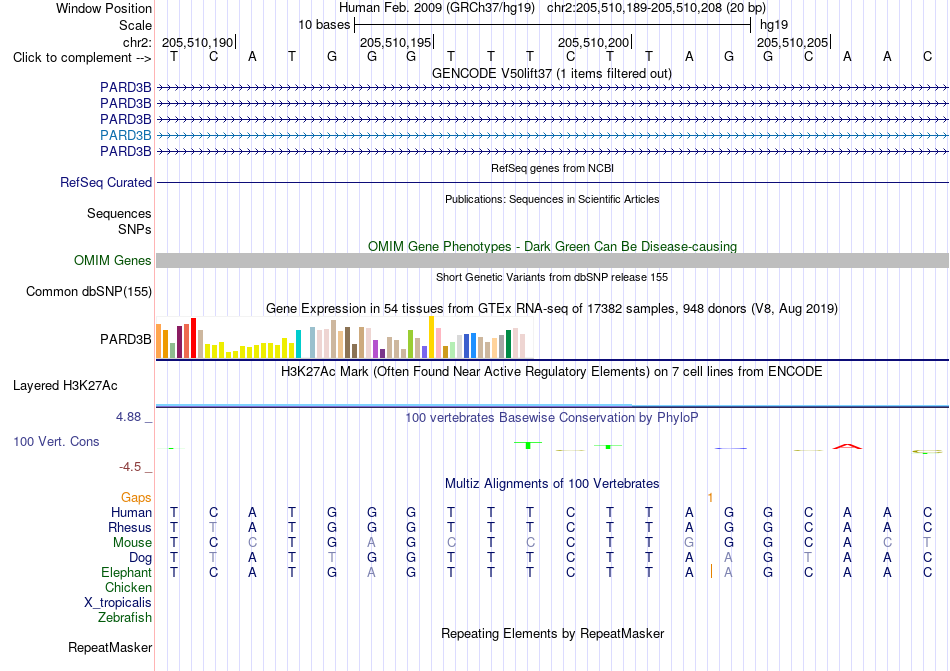Click the Human alignment row label
Image resolution: width=950 pixels, height=671 pixels.
[x=131, y=512]
